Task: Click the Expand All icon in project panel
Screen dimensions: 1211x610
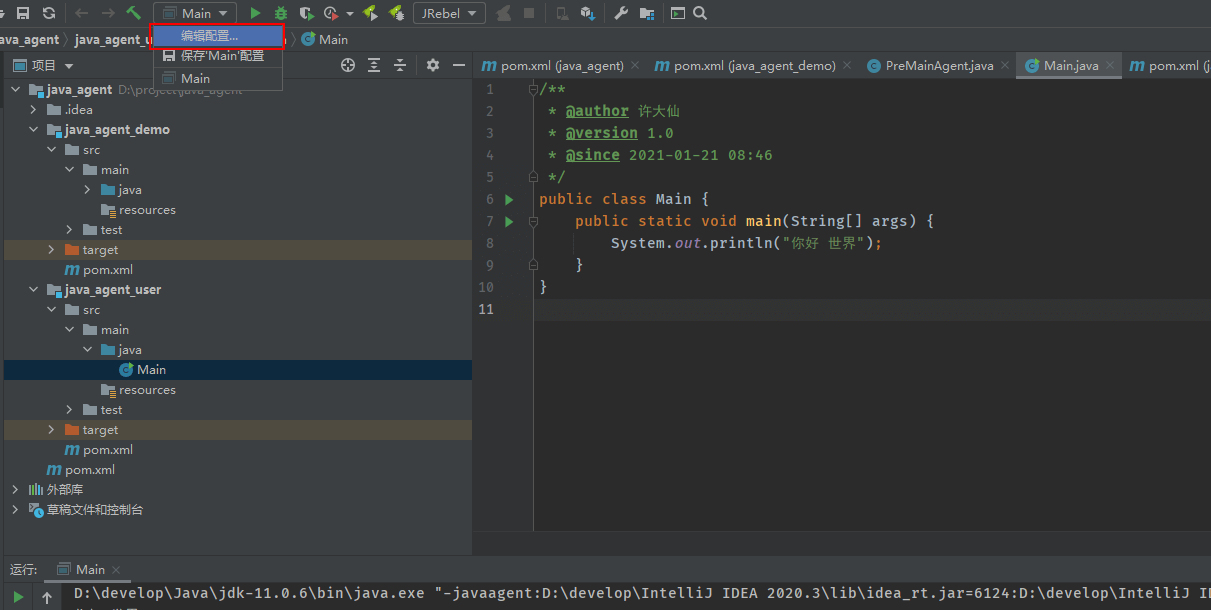Action: 374,65
